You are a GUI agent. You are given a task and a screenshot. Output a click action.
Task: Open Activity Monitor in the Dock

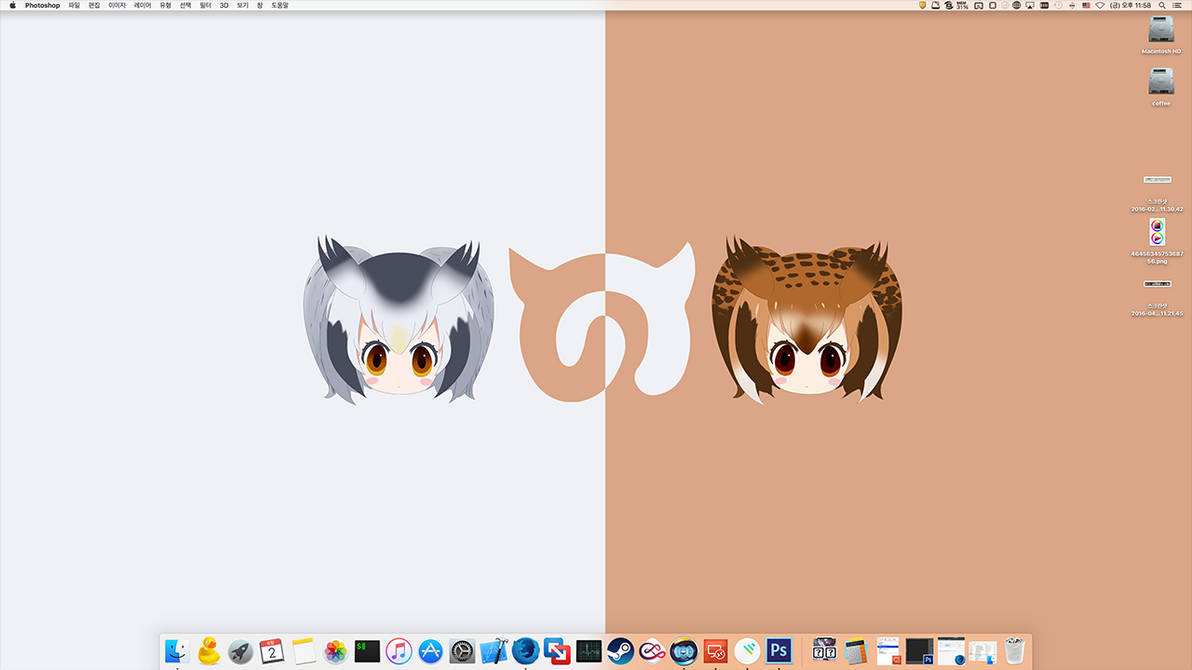(588, 651)
